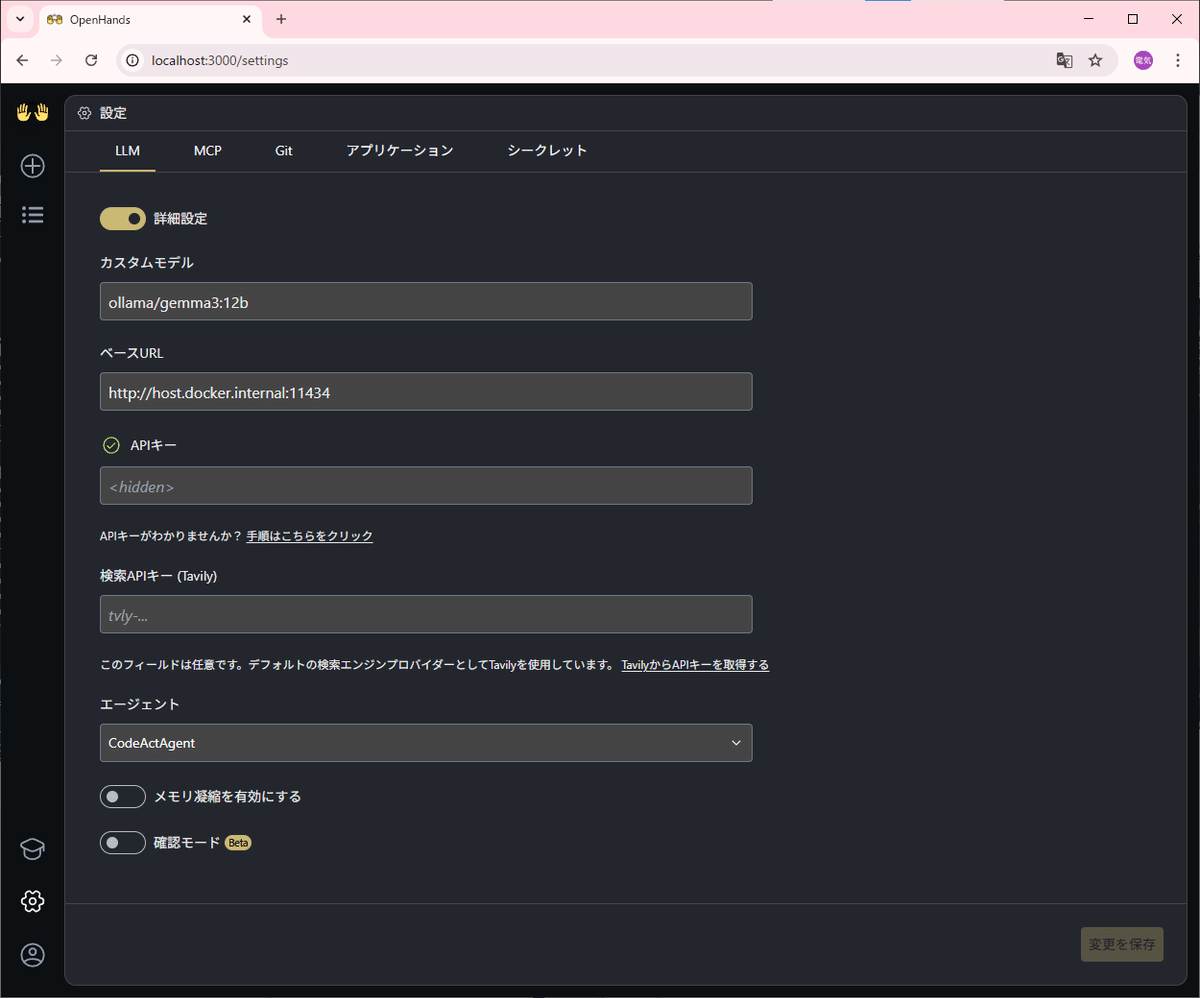Image resolution: width=1200 pixels, height=998 pixels.
Task: Disable the 詳細設定 toggle
Action: click(122, 218)
